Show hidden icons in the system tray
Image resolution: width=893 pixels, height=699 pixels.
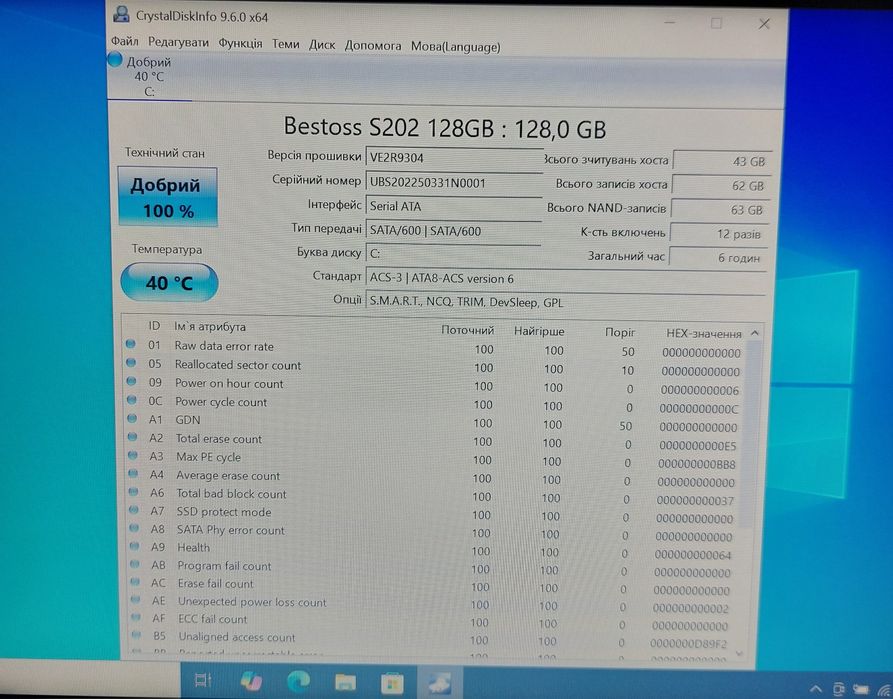(816, 689)
